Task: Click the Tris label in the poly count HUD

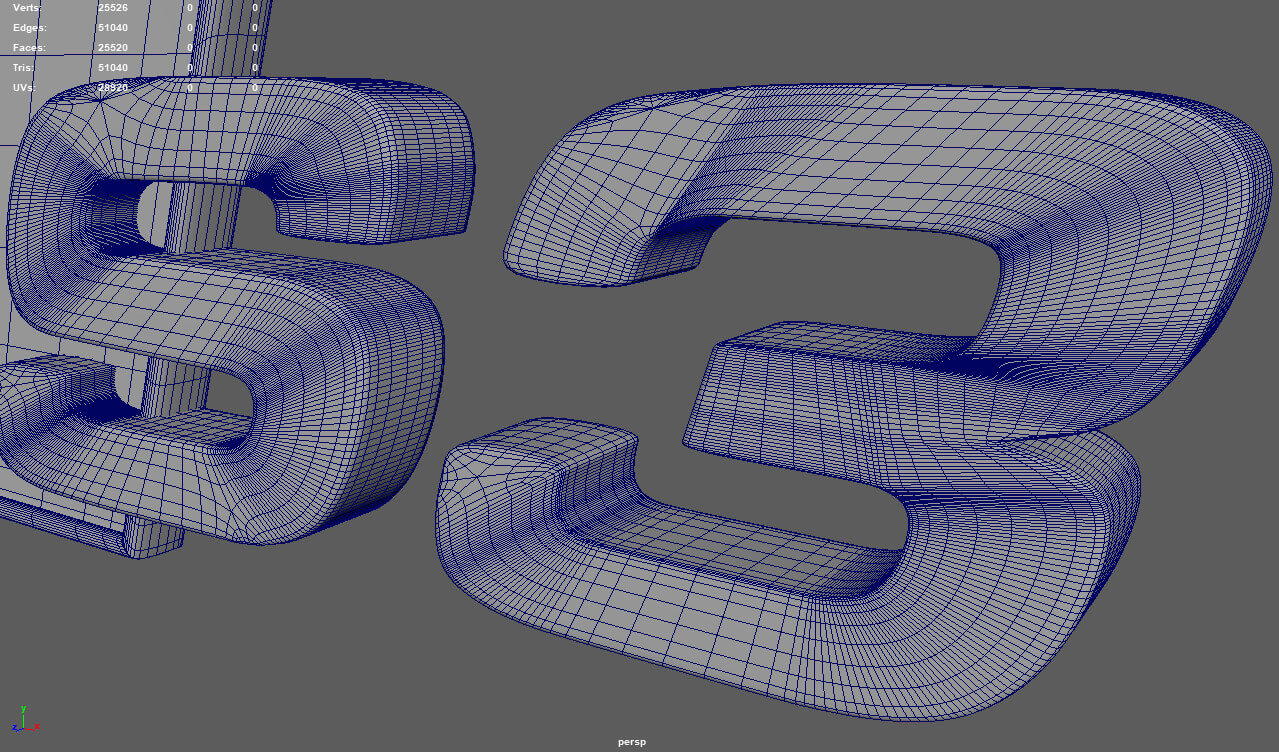Action: [x=24, y=68]
